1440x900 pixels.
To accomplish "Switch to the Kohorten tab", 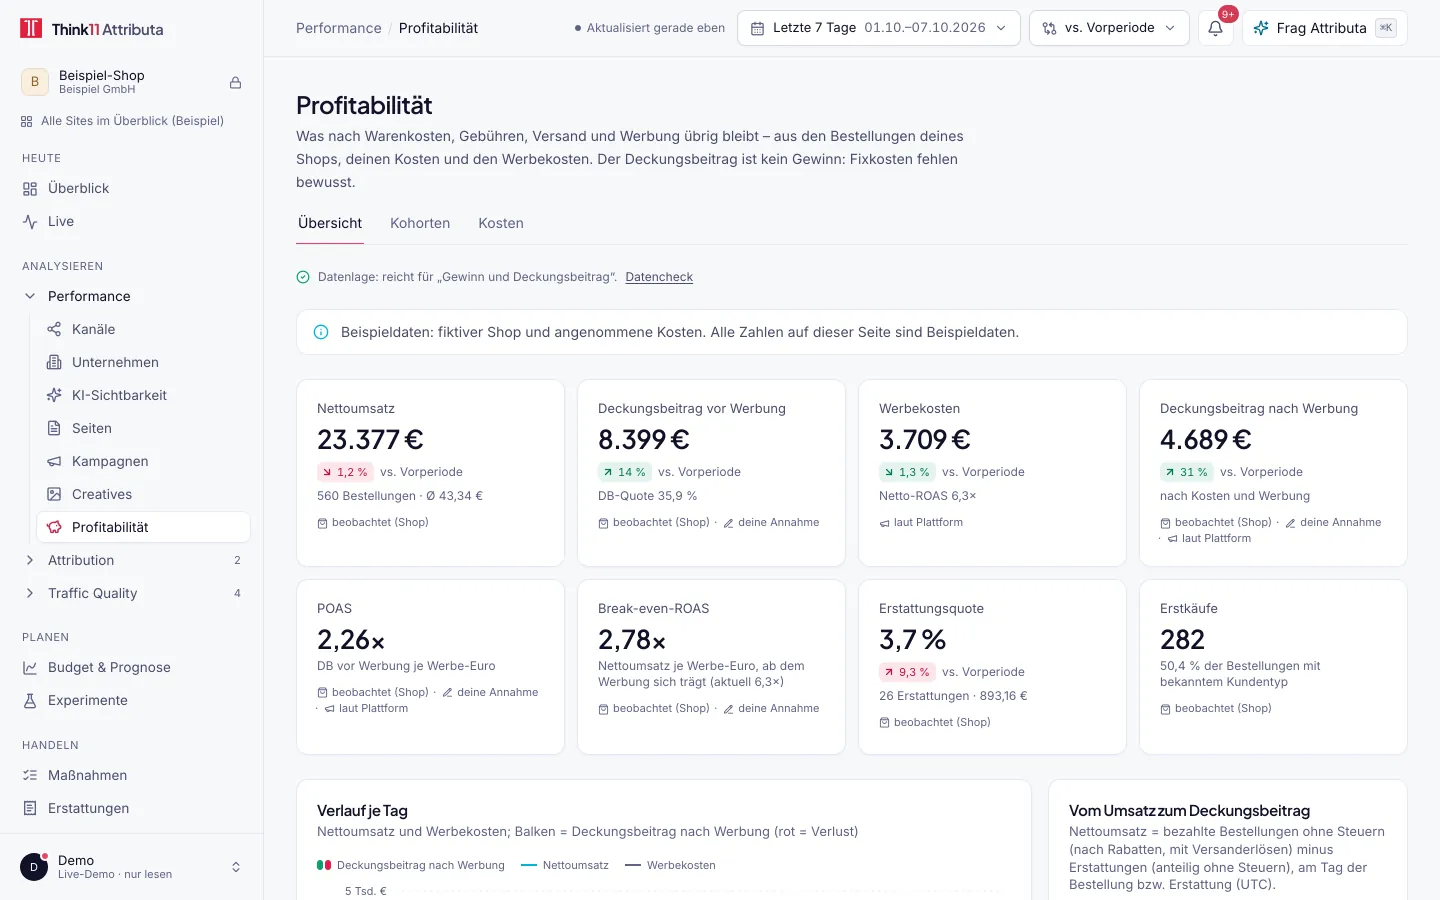I will click(420, 223).
